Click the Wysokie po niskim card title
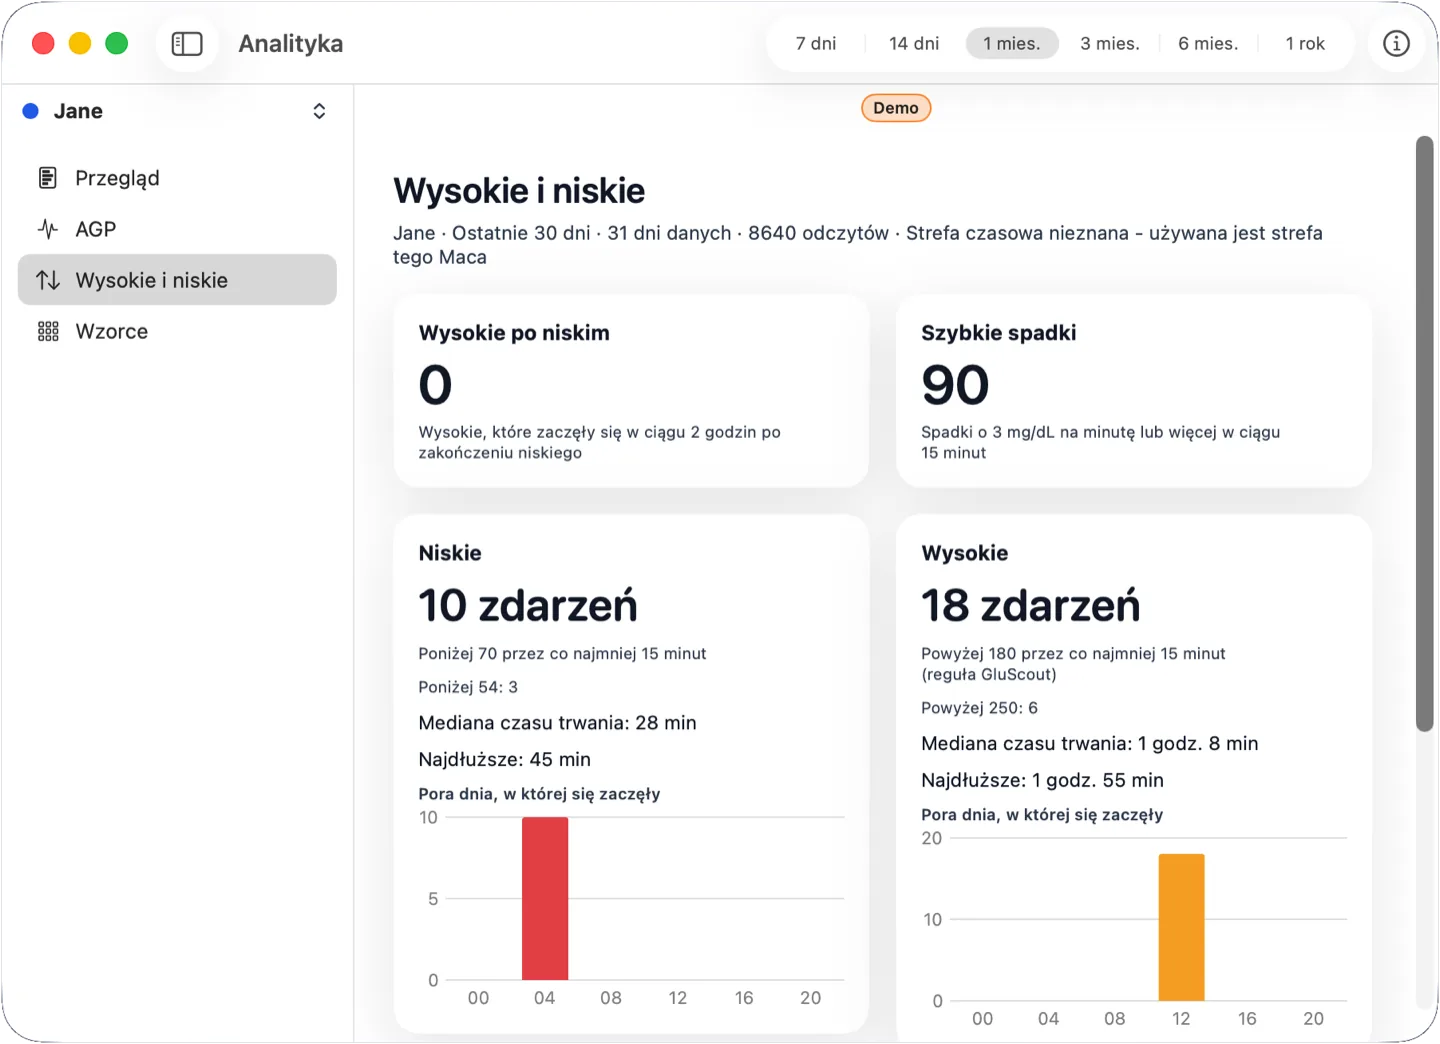This screenshot has width=1440, height=1044. pos(514,333)
